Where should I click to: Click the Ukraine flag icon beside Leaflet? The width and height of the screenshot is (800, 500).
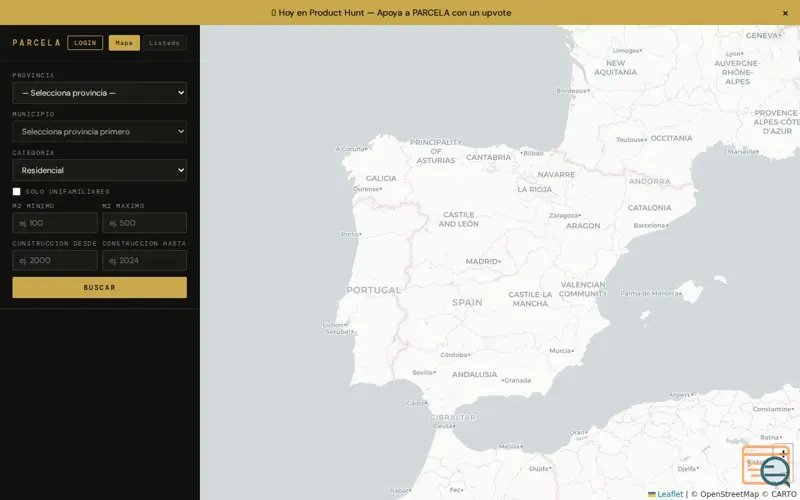click(652, 494)
